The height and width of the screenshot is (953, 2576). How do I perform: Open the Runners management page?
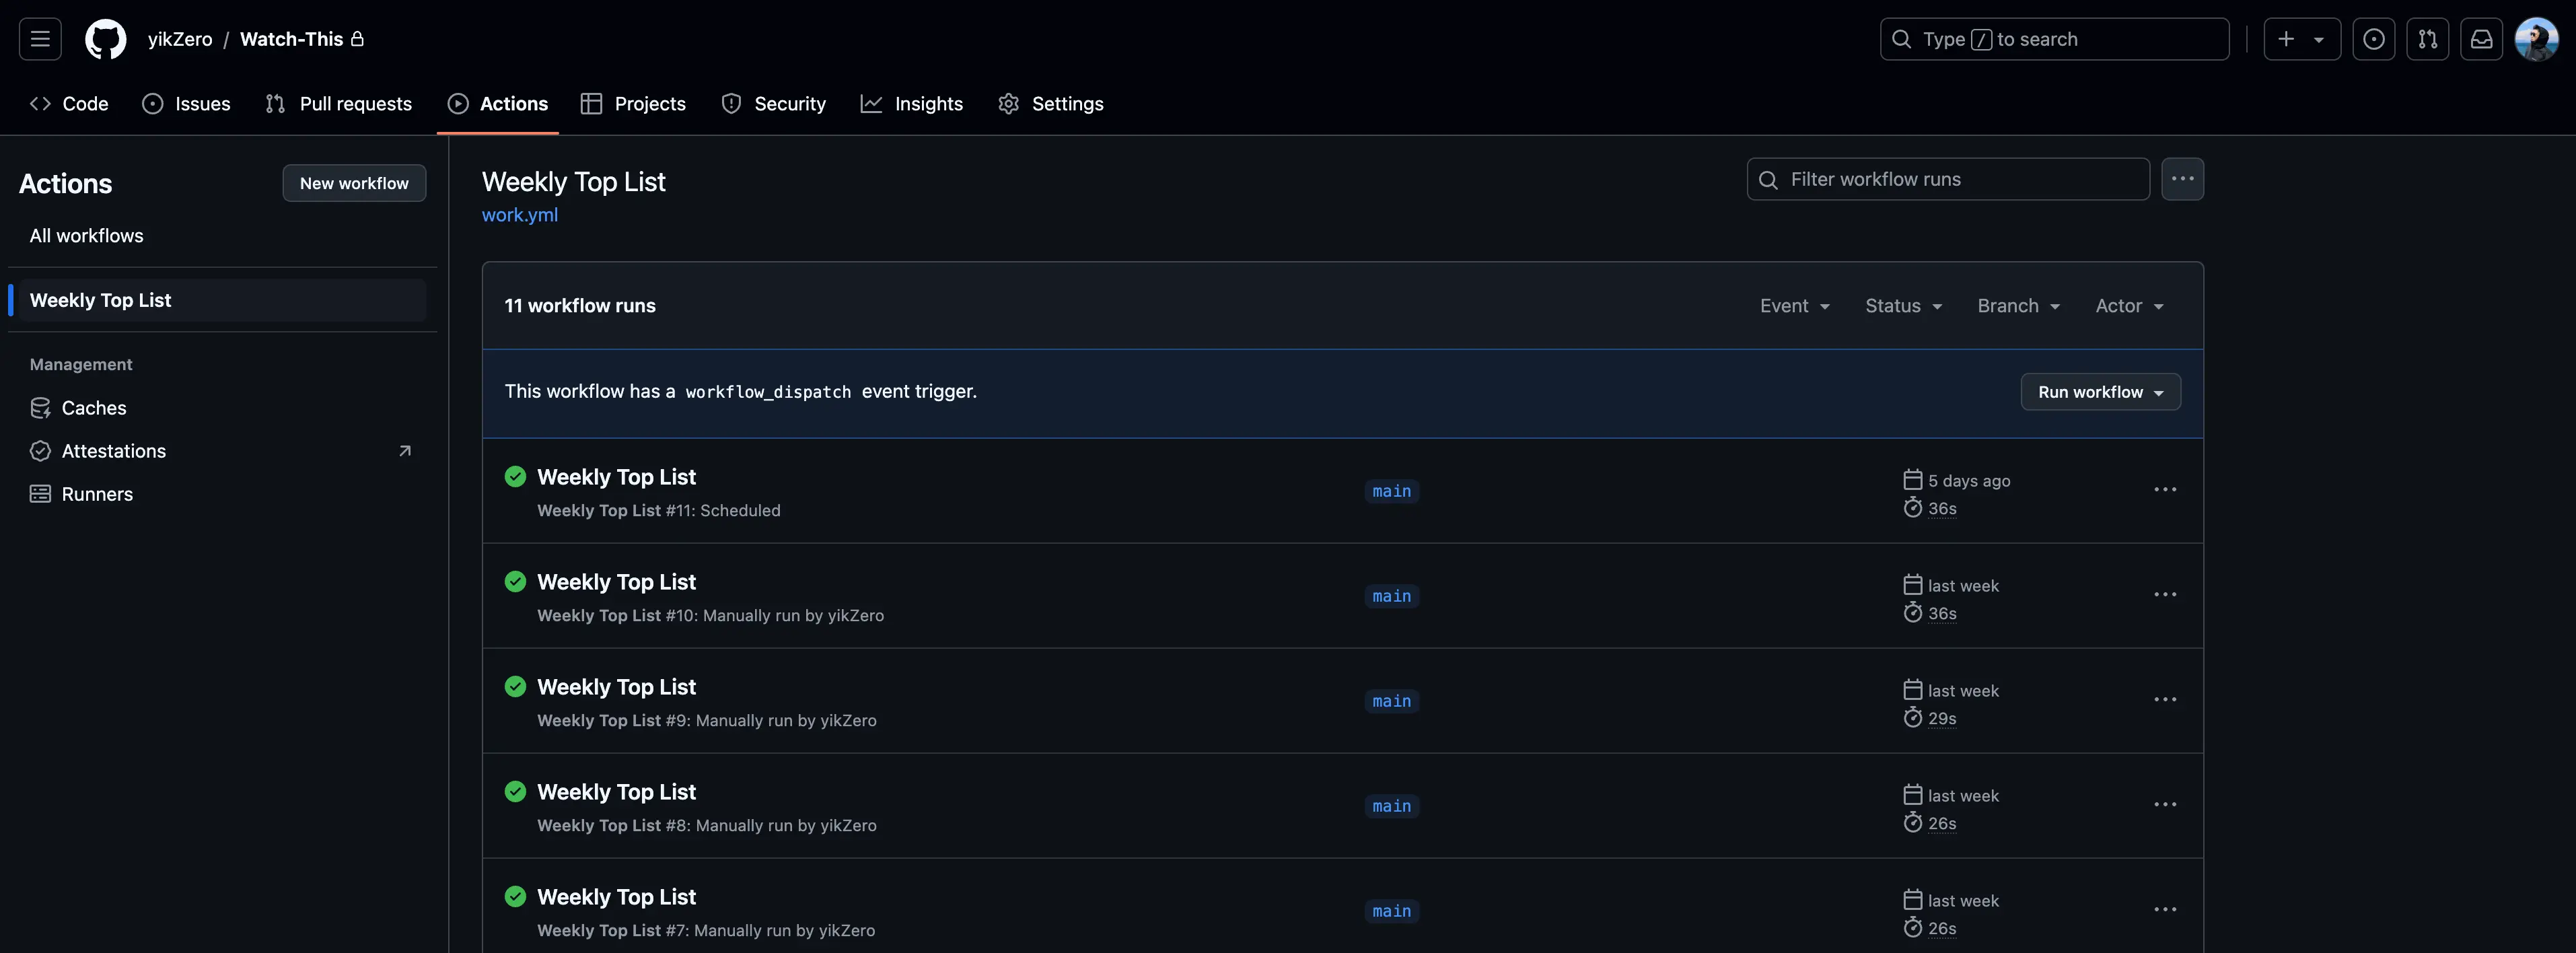tap(97, 494)
